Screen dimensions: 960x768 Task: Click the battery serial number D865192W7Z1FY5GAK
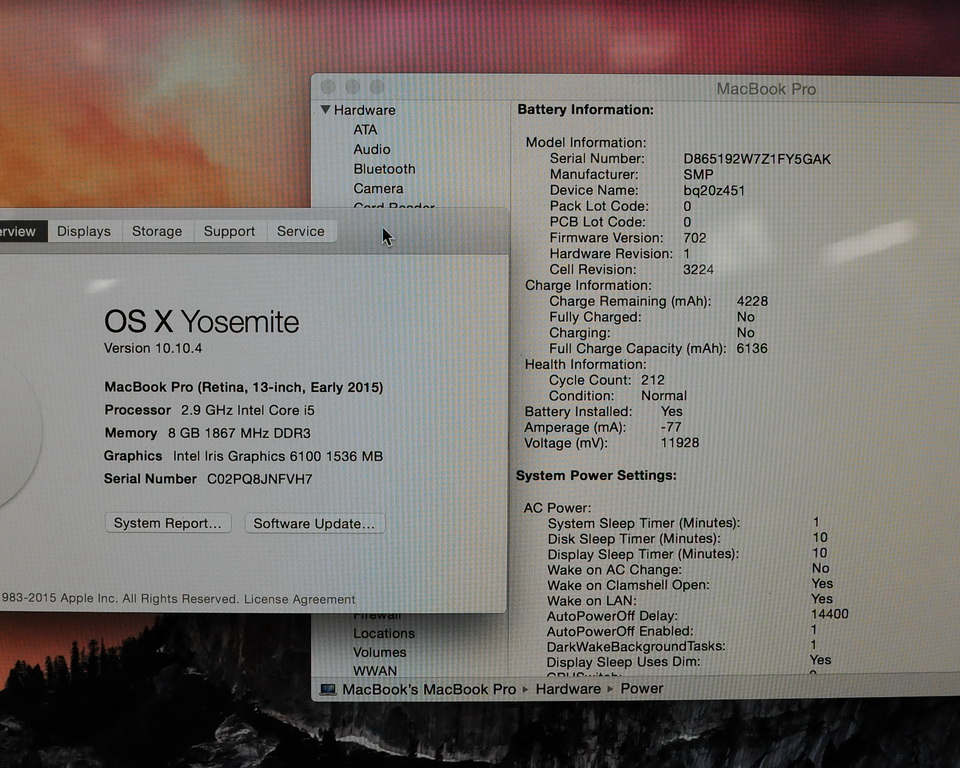pos(757,159)
